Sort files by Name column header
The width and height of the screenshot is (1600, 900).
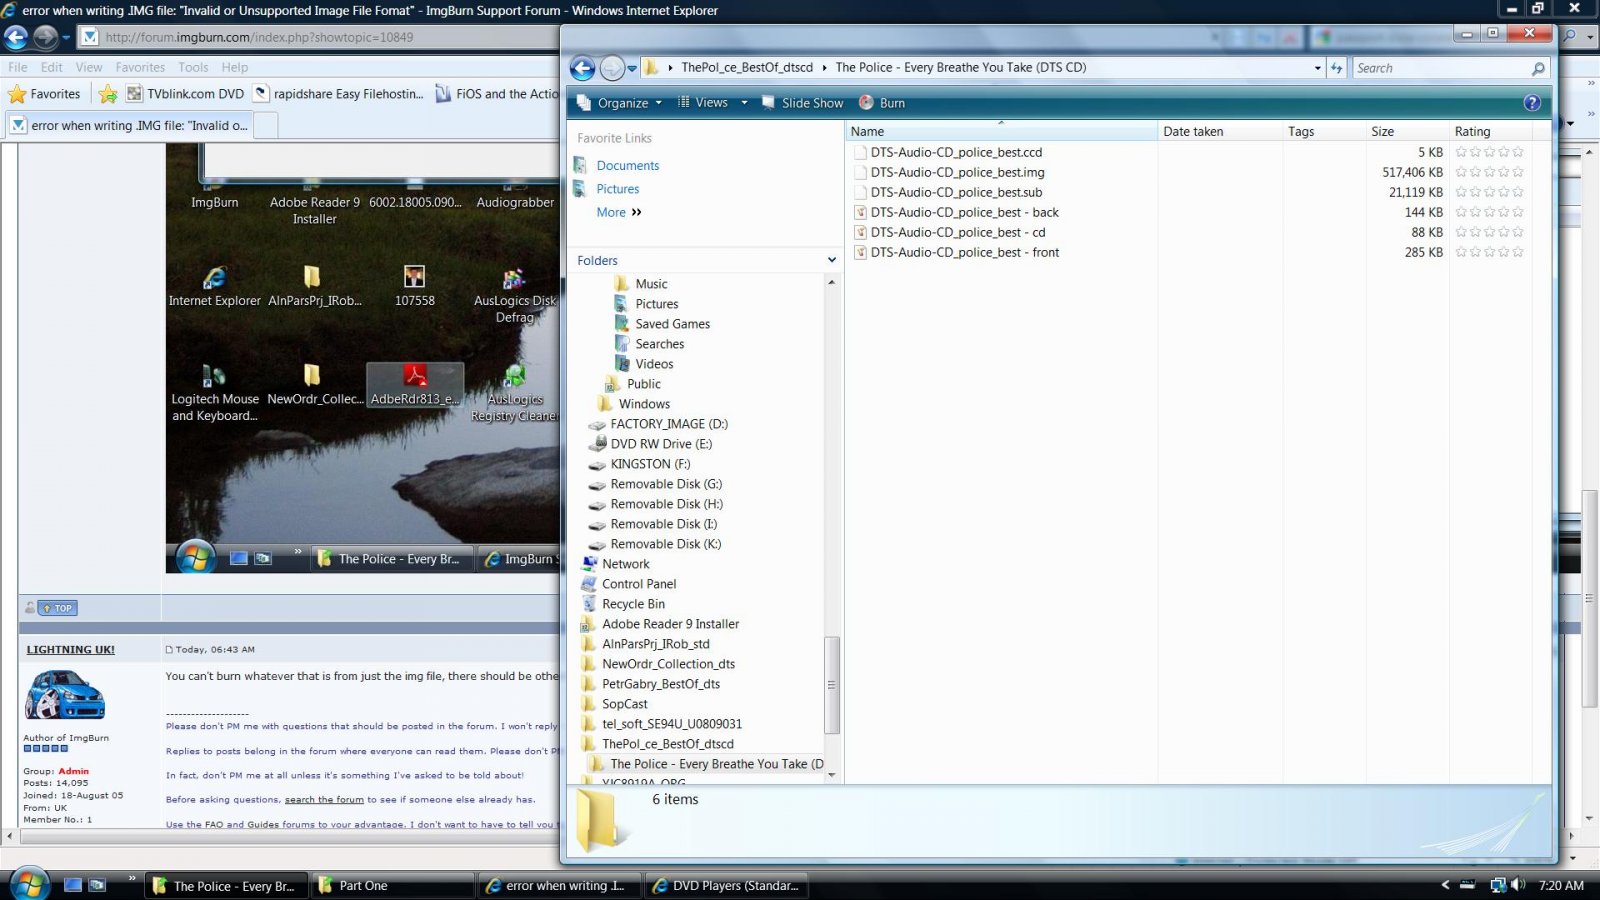click(x=867, y=131)
